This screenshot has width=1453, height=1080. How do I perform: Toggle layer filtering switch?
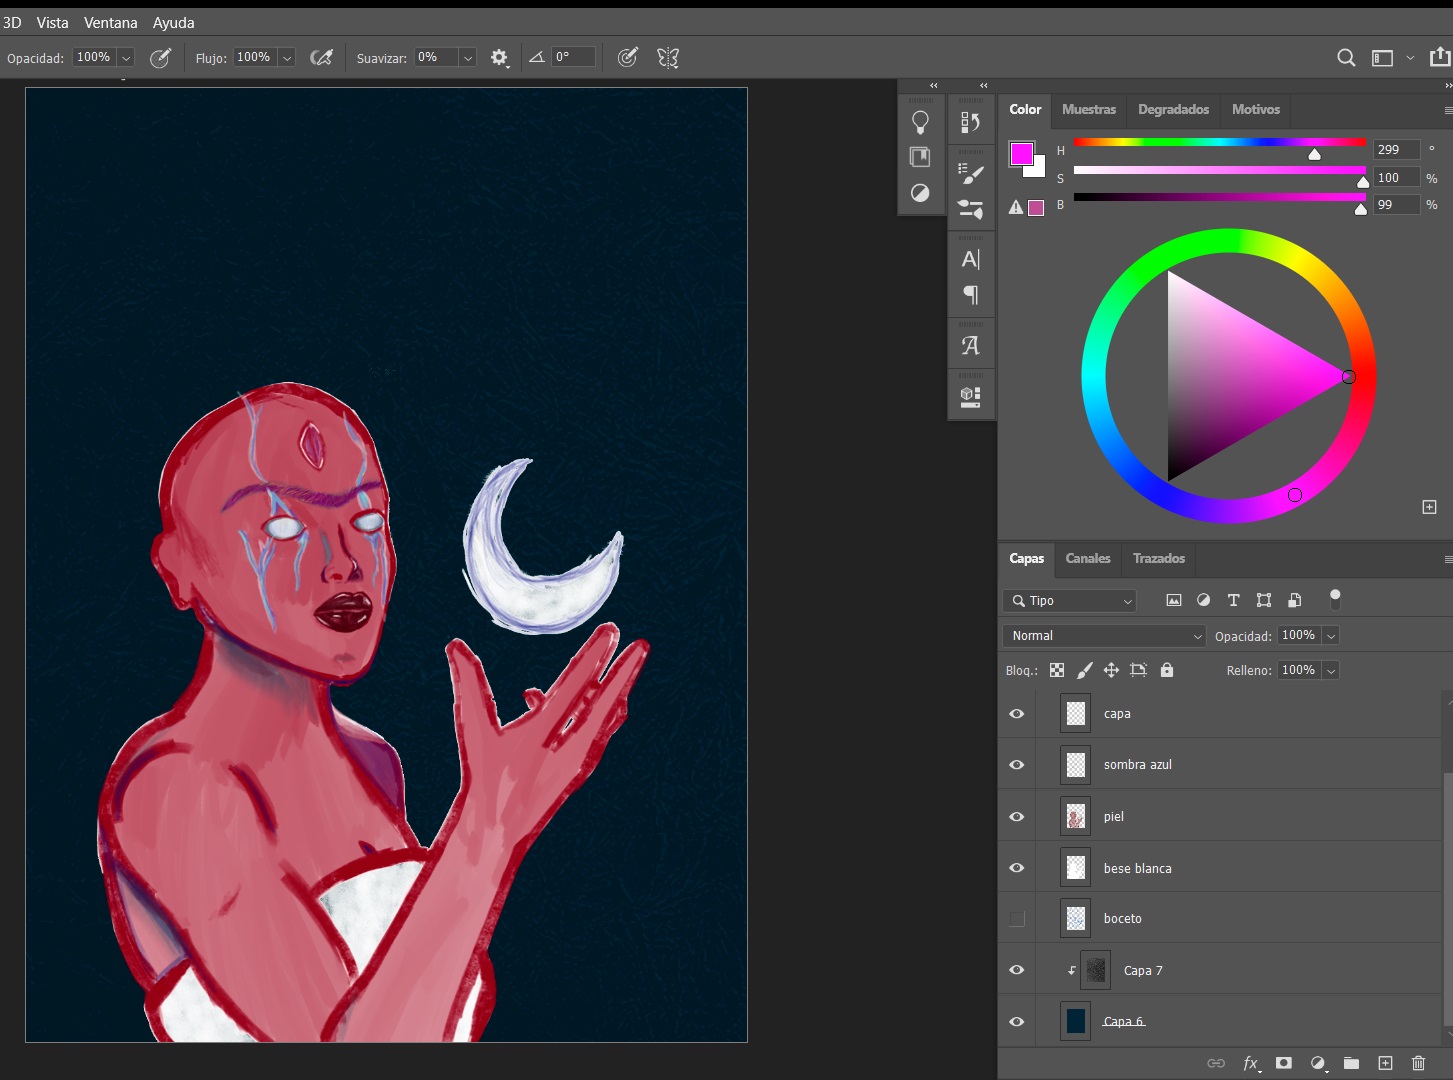pos(1335,599)
